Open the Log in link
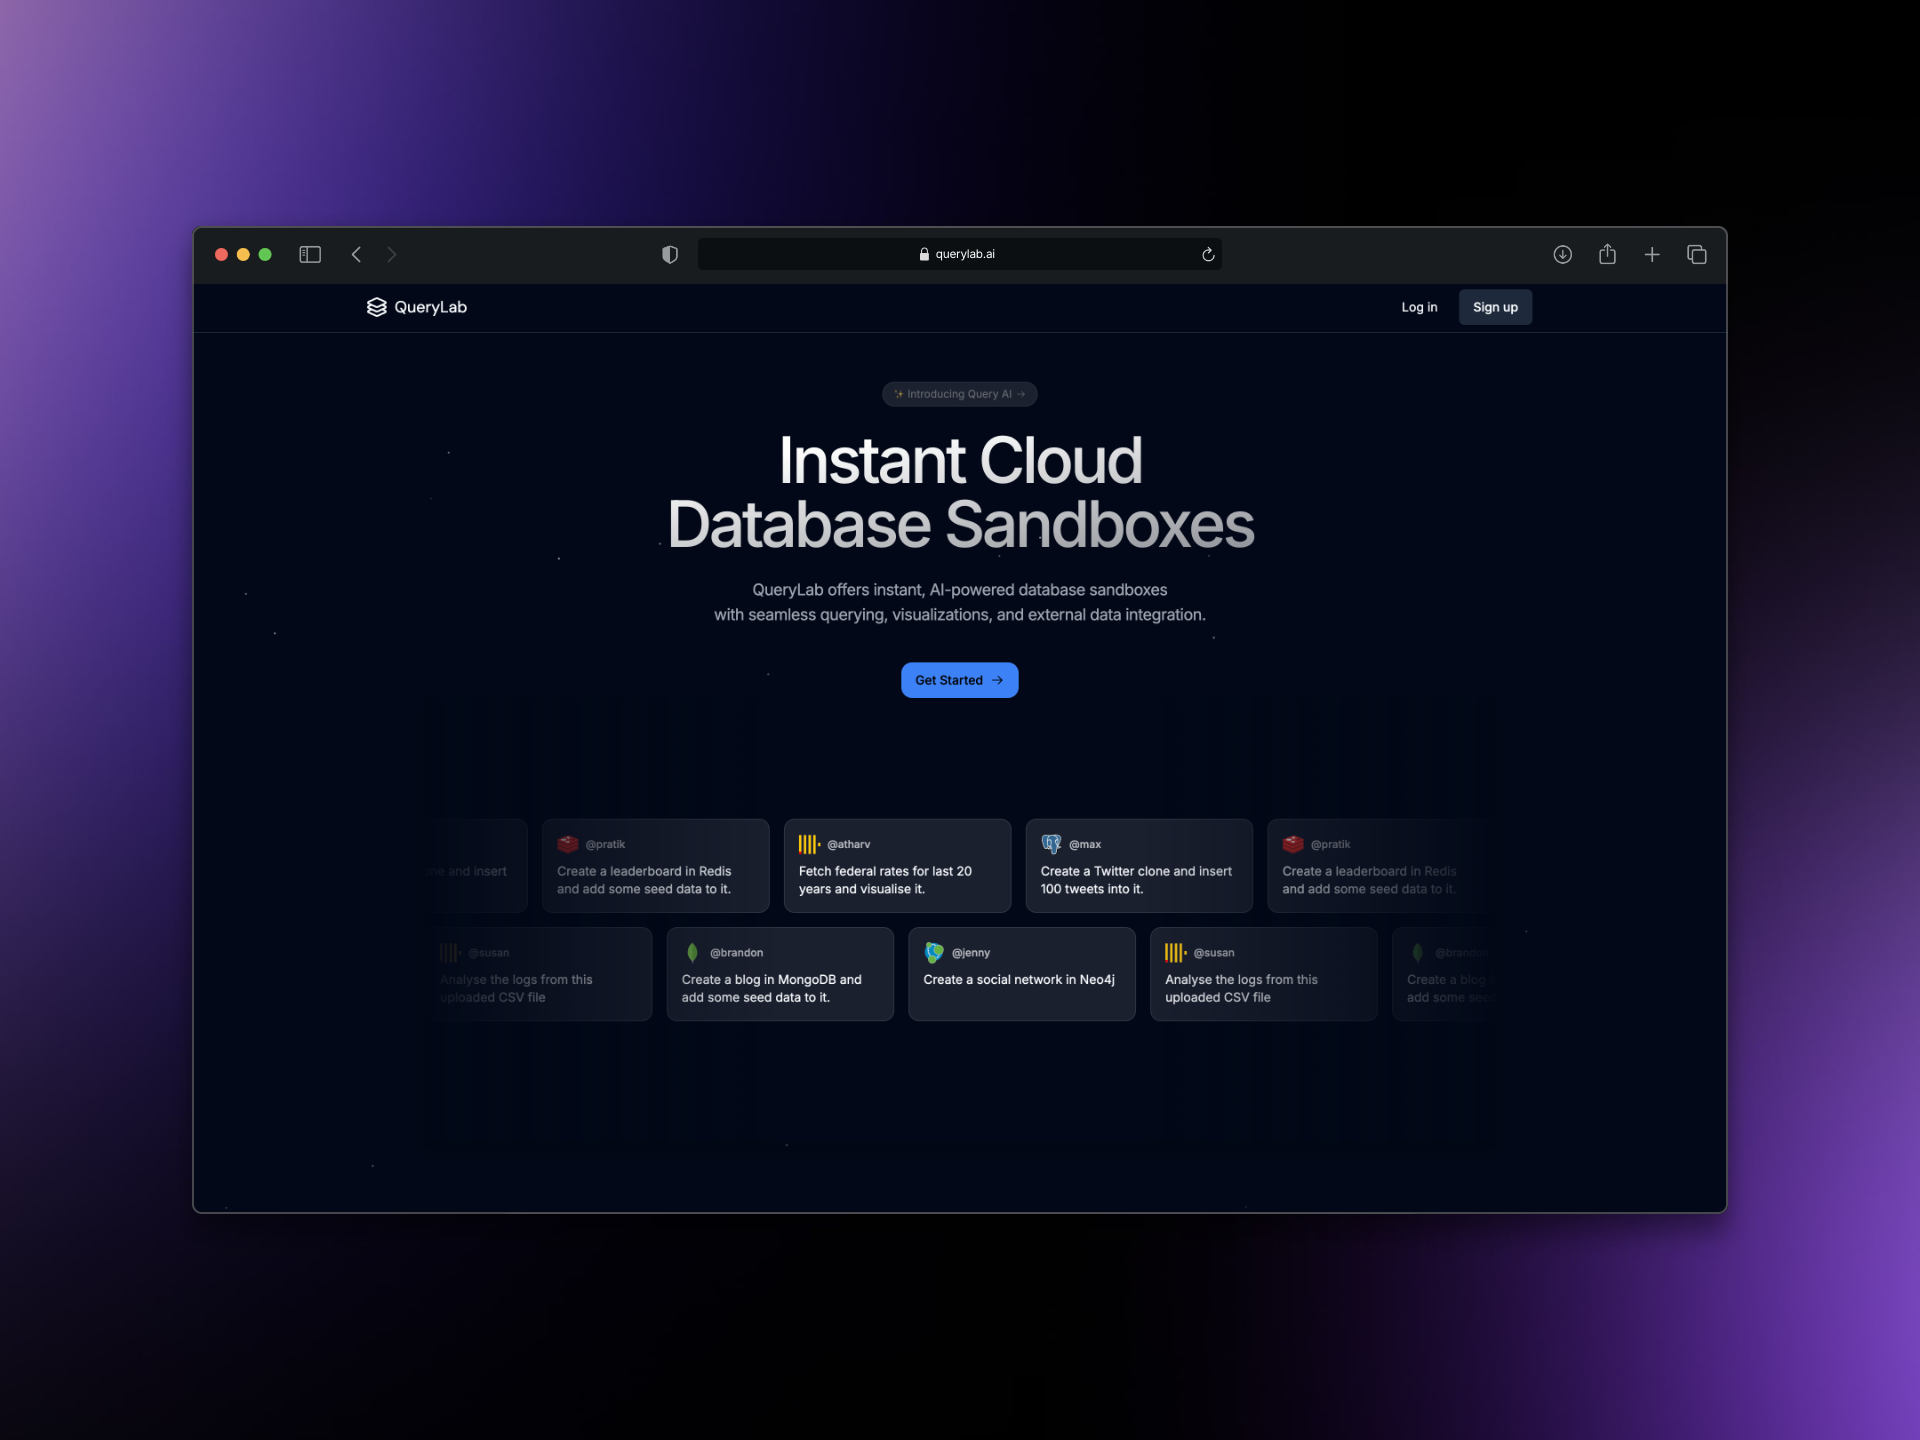Screen dimensions: 1920x1440 click(1419, 307)
